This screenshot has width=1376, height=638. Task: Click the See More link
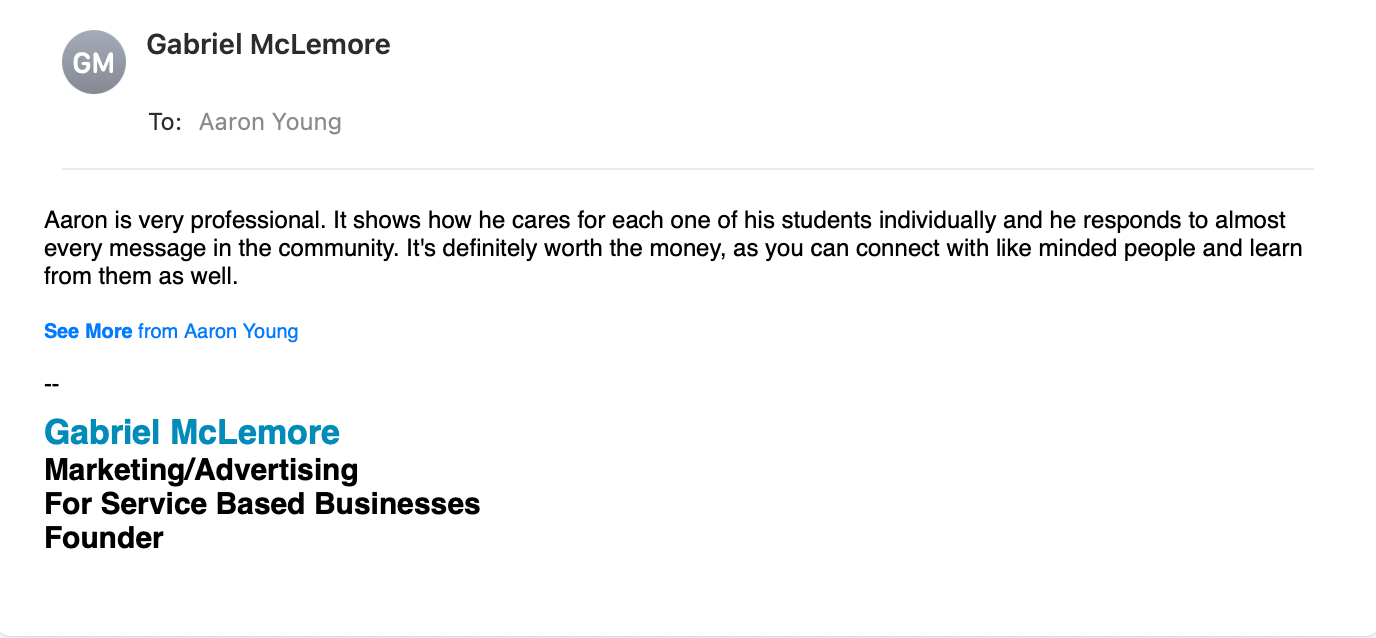pyautogui.click(x=88, y=331)
